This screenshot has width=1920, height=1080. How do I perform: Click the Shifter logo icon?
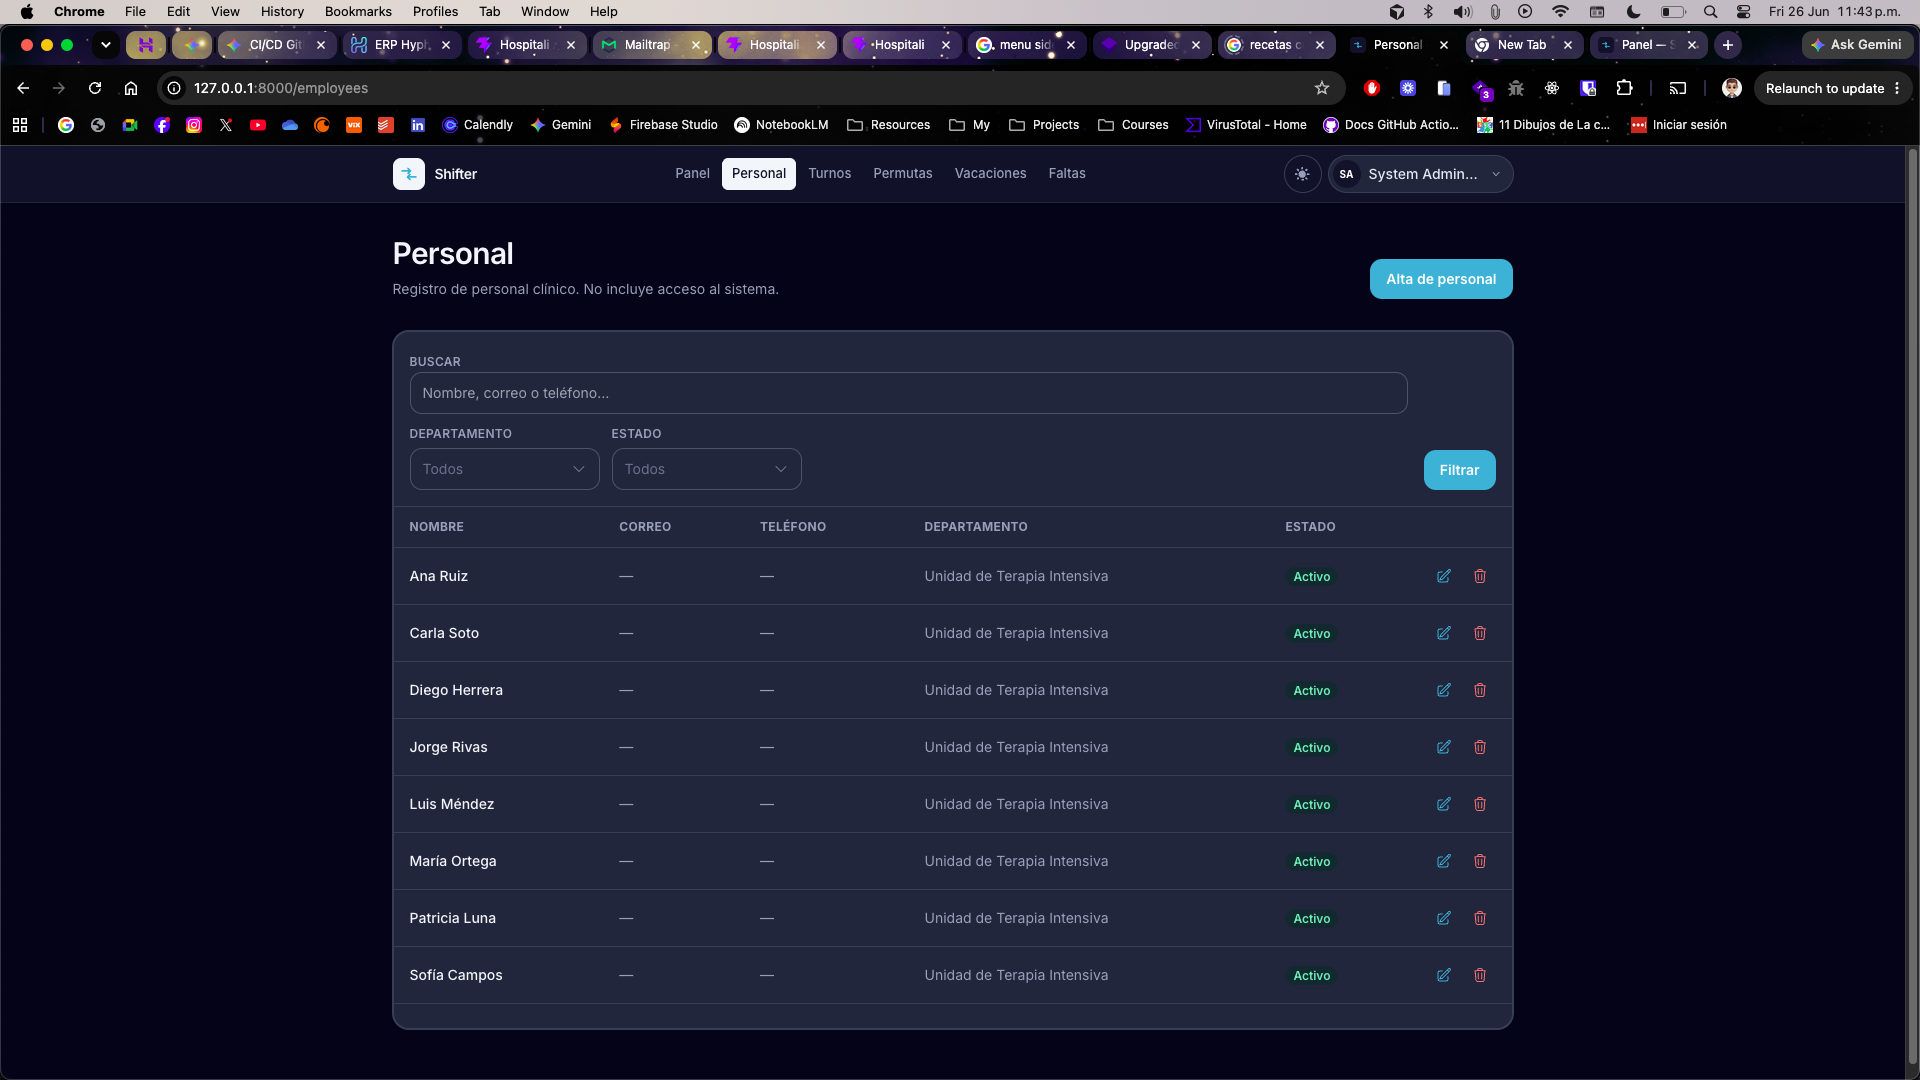[x=408, y=174]
